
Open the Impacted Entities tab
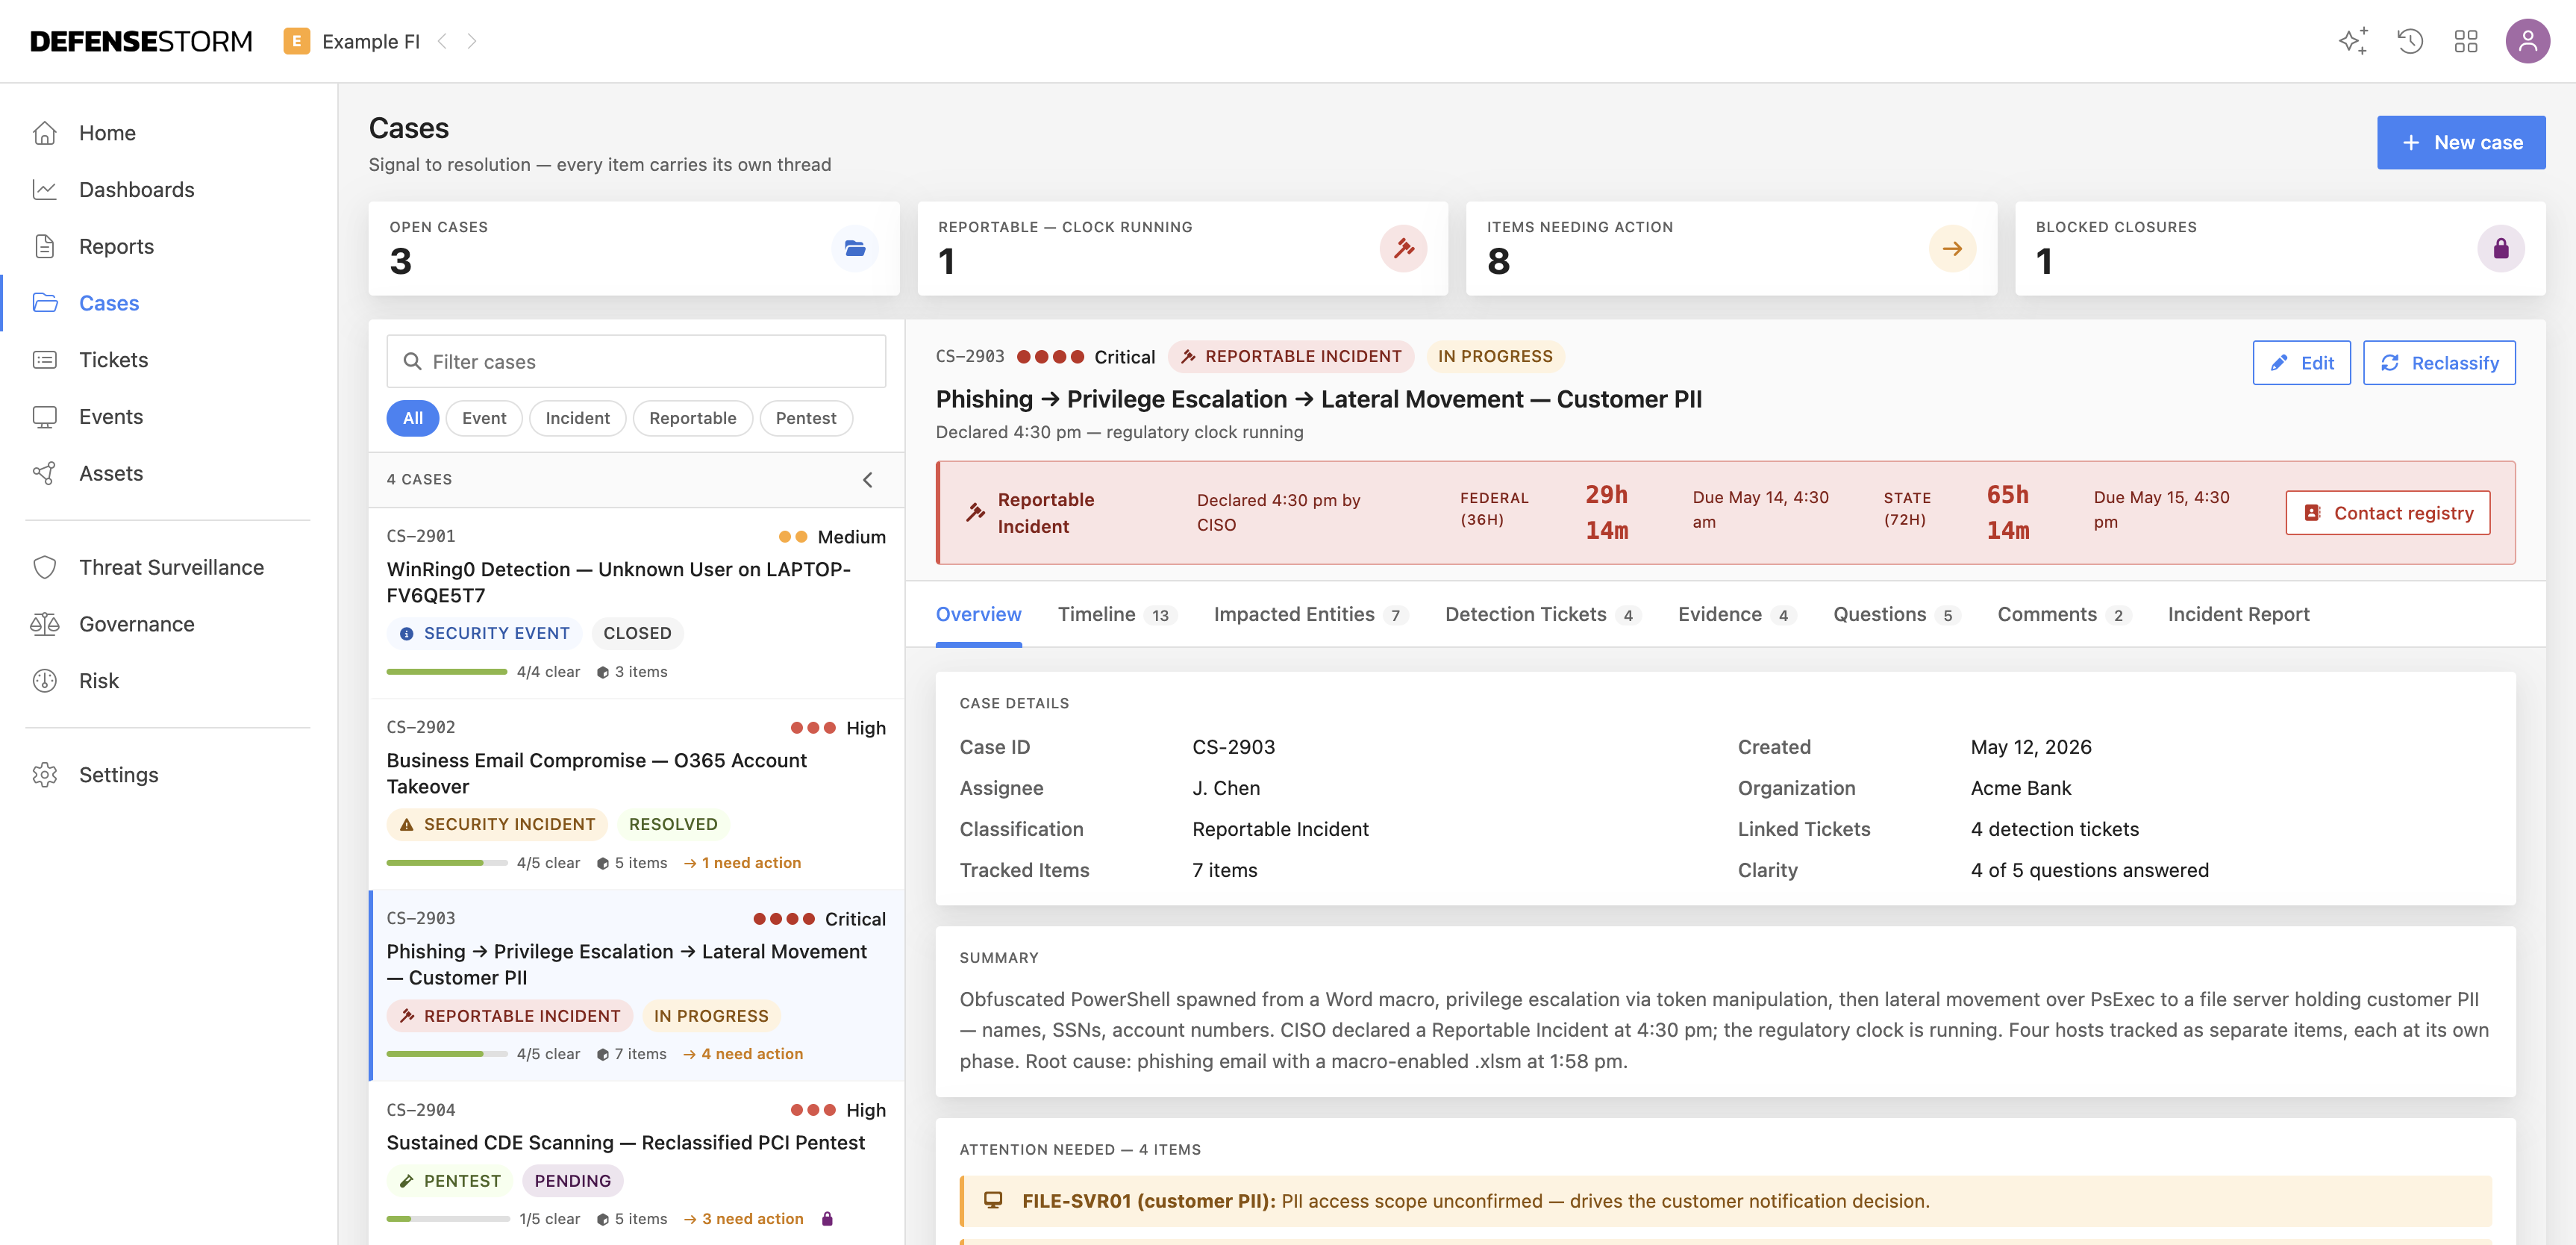click(1311, 614)
